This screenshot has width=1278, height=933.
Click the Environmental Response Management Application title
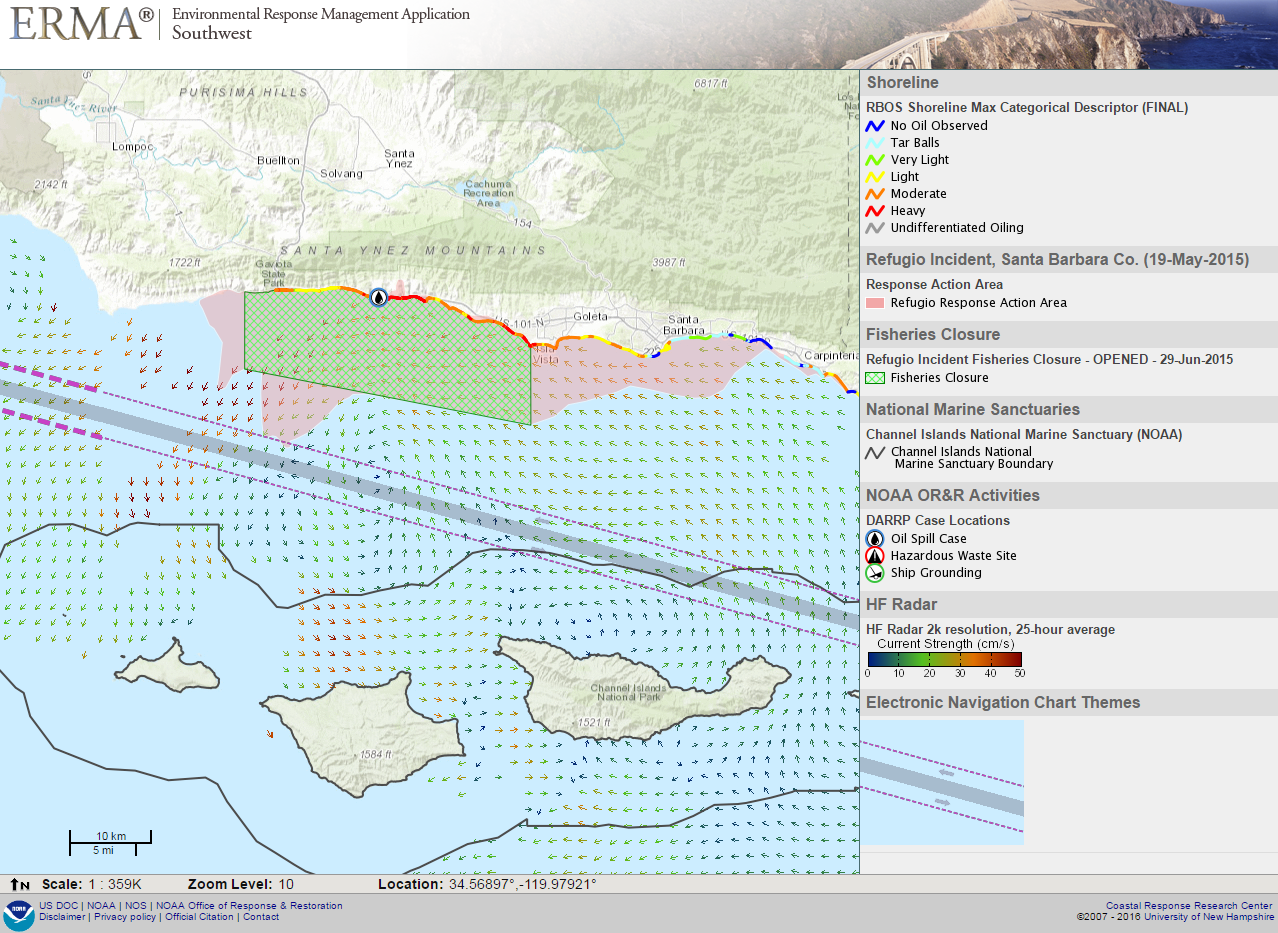tap(321, 14)
